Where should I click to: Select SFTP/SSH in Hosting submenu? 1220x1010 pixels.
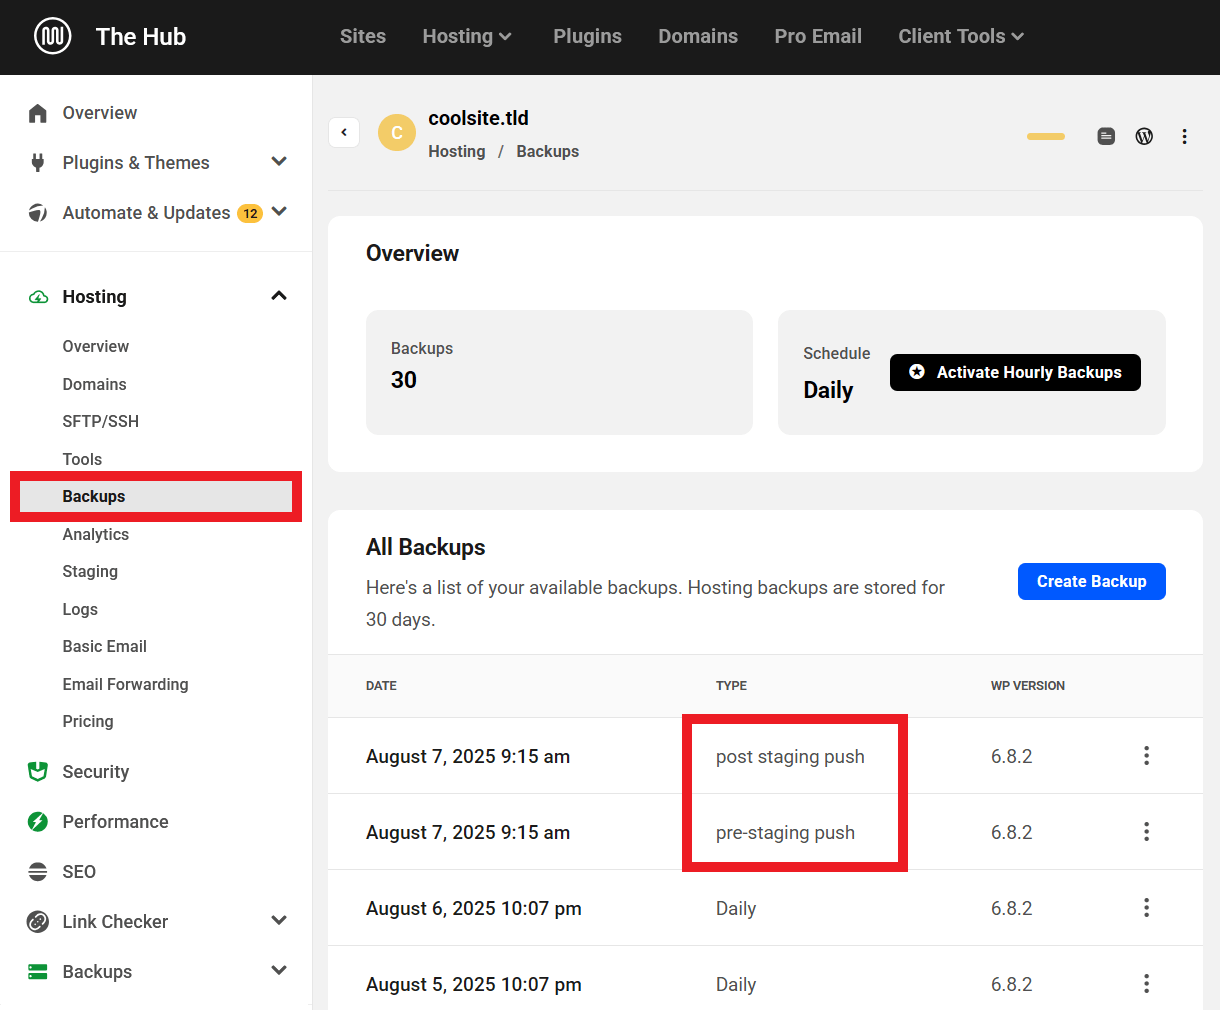click(x=100, y=421)
